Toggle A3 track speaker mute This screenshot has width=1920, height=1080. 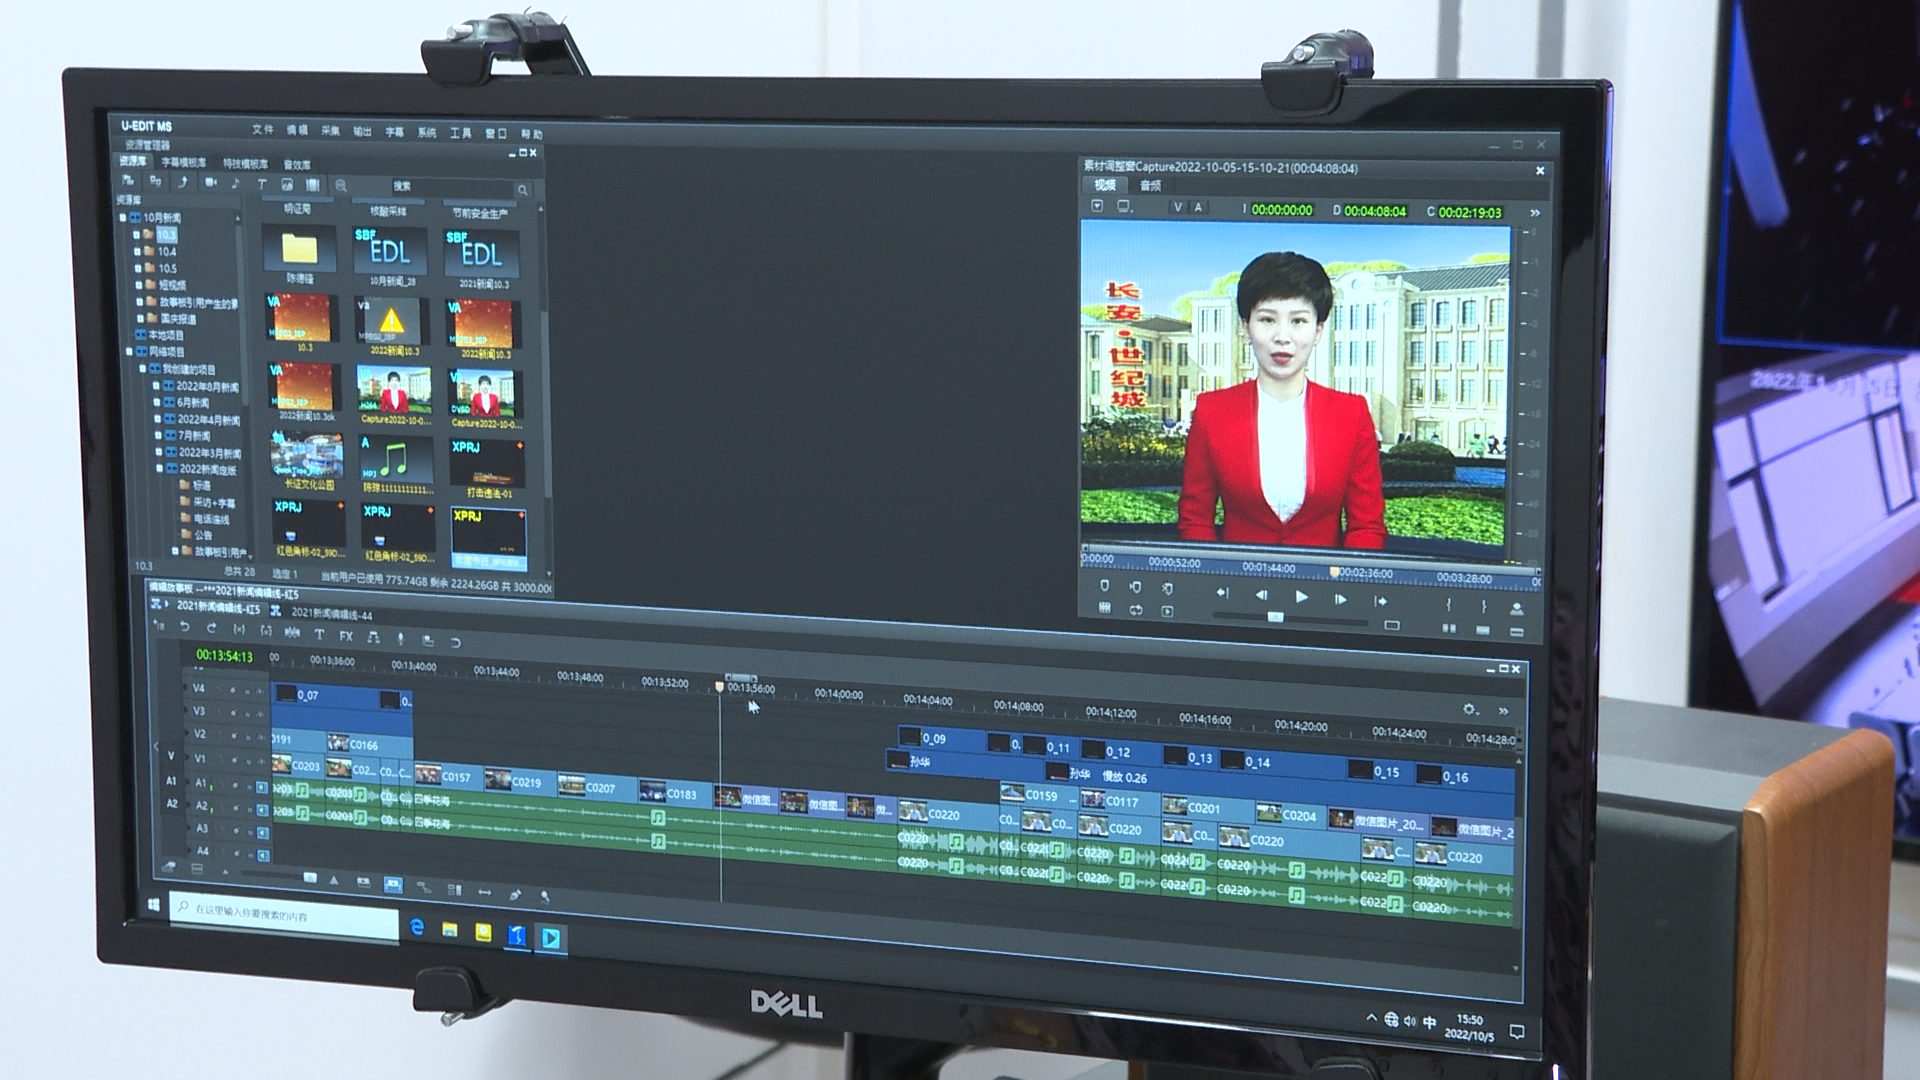pyautogui.click(x=263, y=832)
